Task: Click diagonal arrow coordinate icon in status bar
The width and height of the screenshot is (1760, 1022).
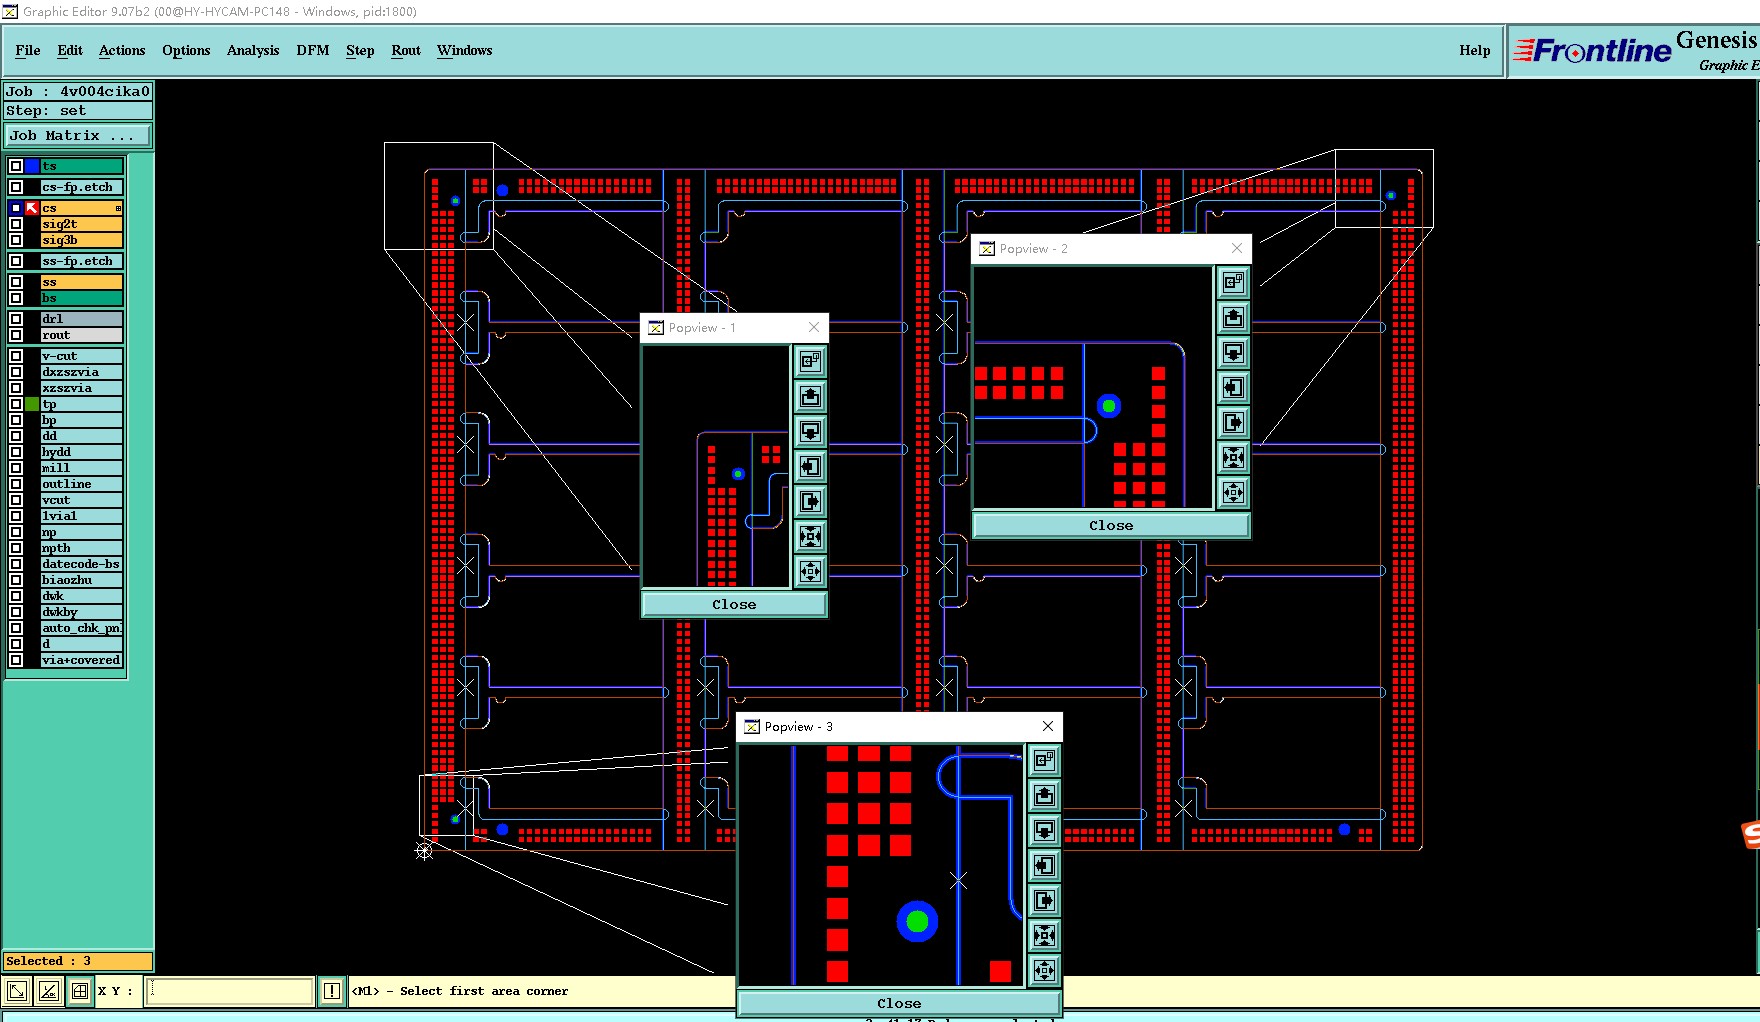Action: point(17,991)
